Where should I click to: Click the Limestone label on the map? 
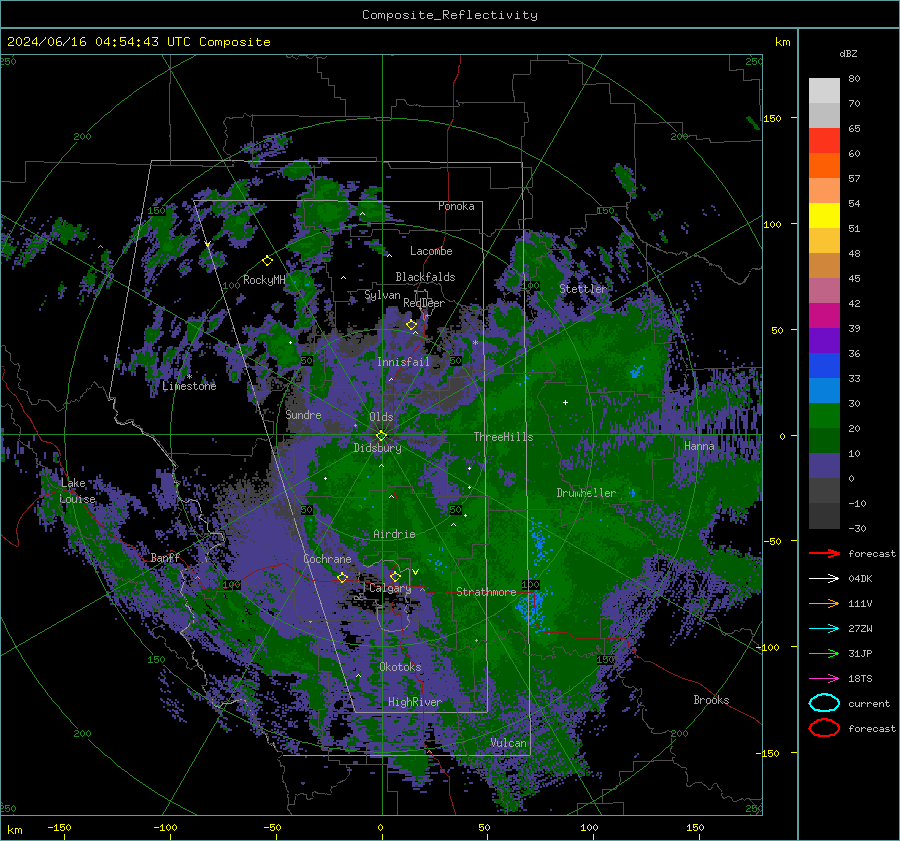click(189, 386)
